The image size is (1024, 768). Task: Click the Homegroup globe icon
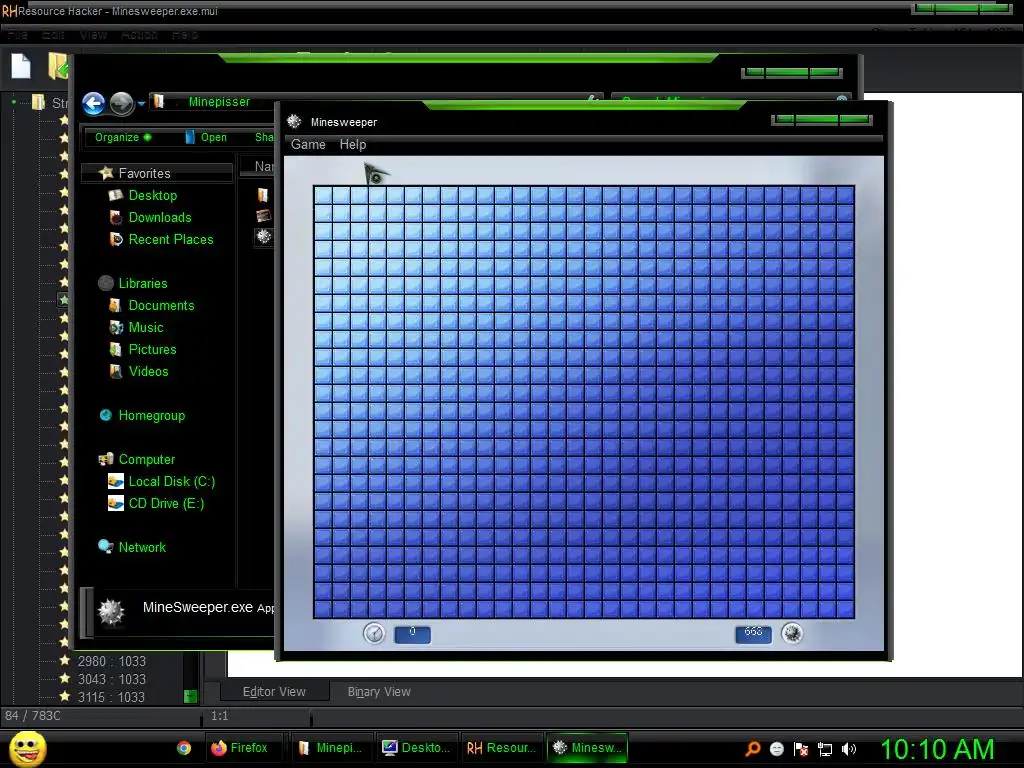105,415
